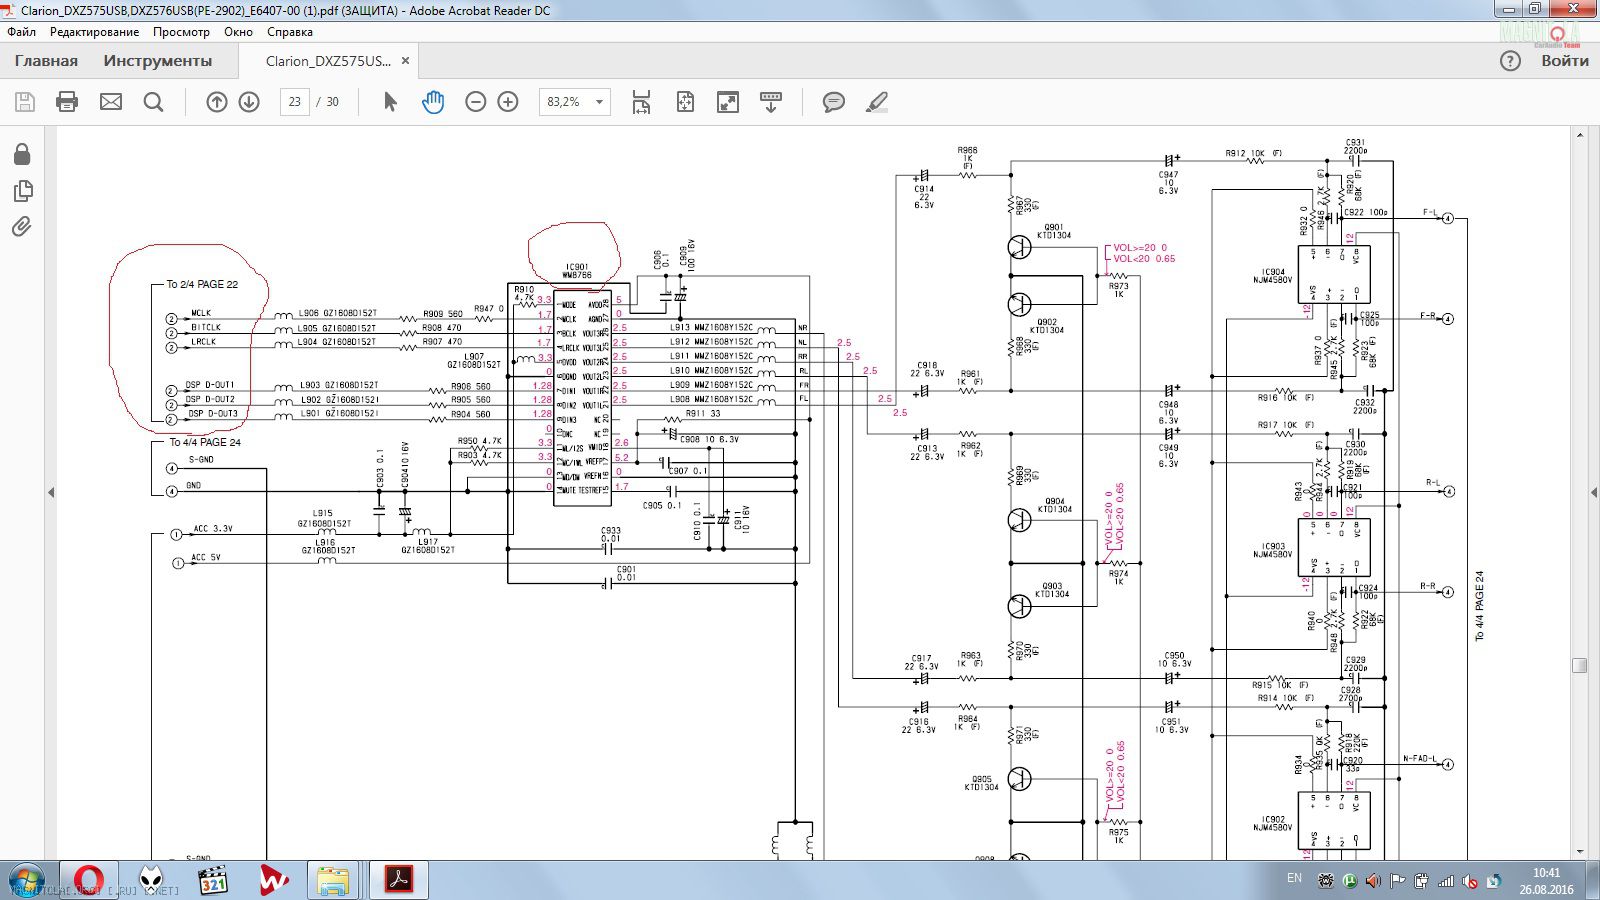This screenshot has height=900, width=1600.
Task: Open the Attachments paperclip panel
Action: tap(22, 227)
